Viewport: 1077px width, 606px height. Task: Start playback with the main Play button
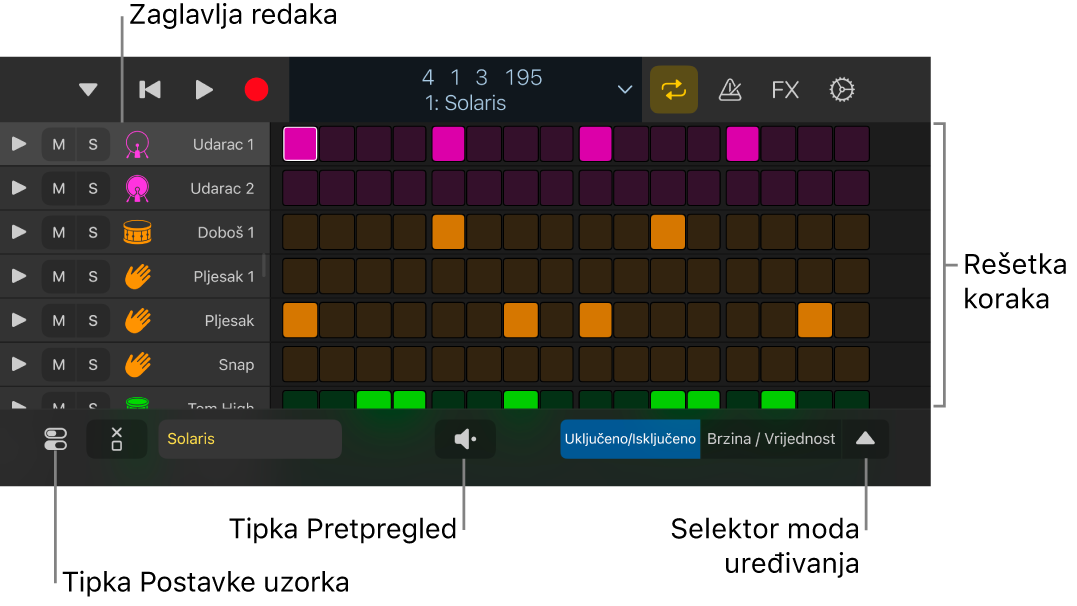pos(204,90)
